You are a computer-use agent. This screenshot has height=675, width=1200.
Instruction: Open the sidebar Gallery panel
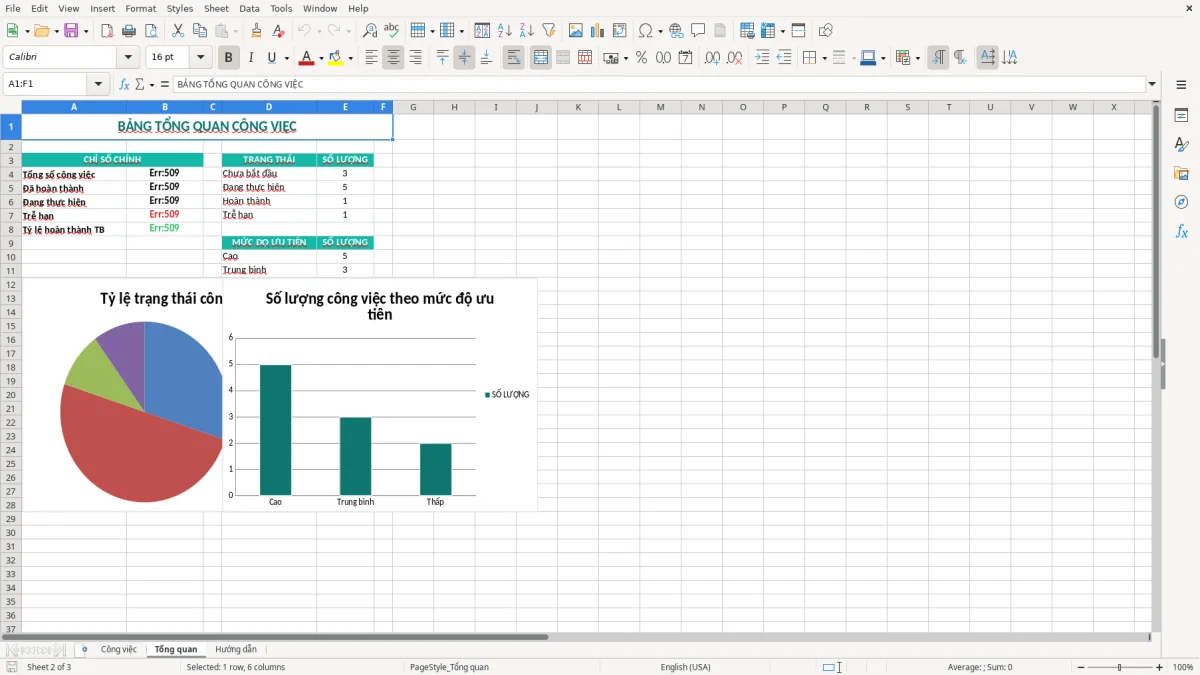tap(1181, 174)
